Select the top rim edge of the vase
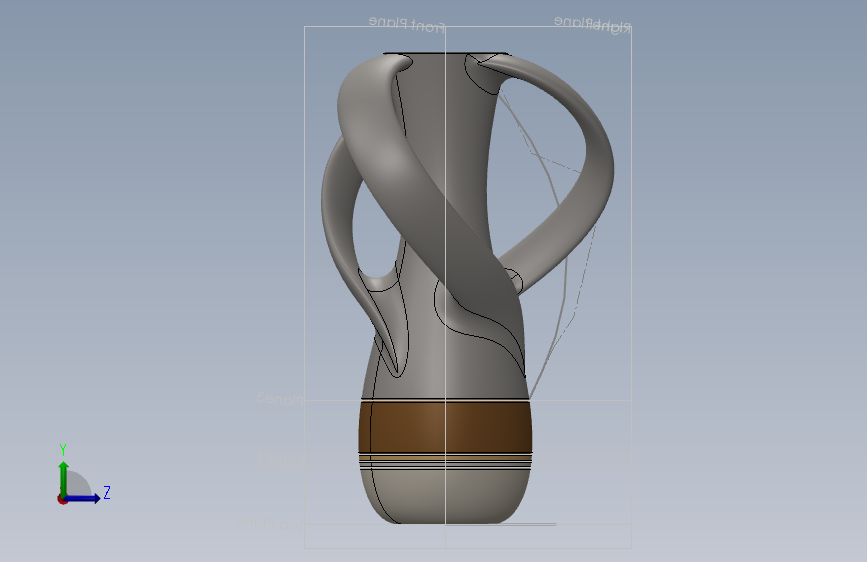This screenshot has width=867, height=562. 446,54
